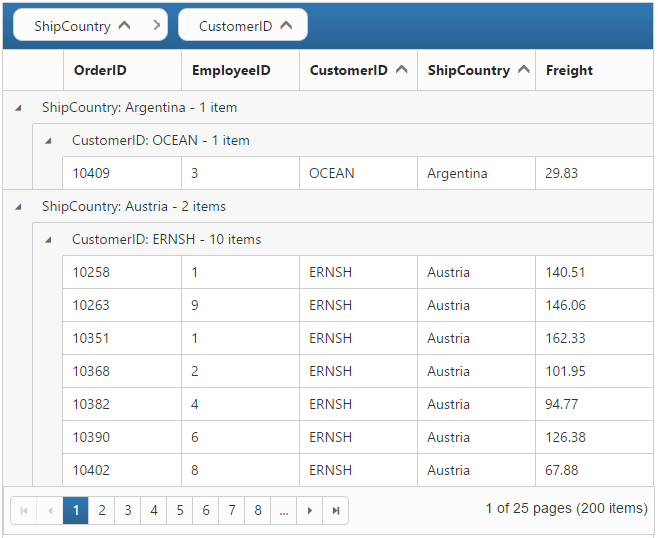Open page 8 in the pager
Viewport: 658px width, 538px height.
(x=258, y=510)
